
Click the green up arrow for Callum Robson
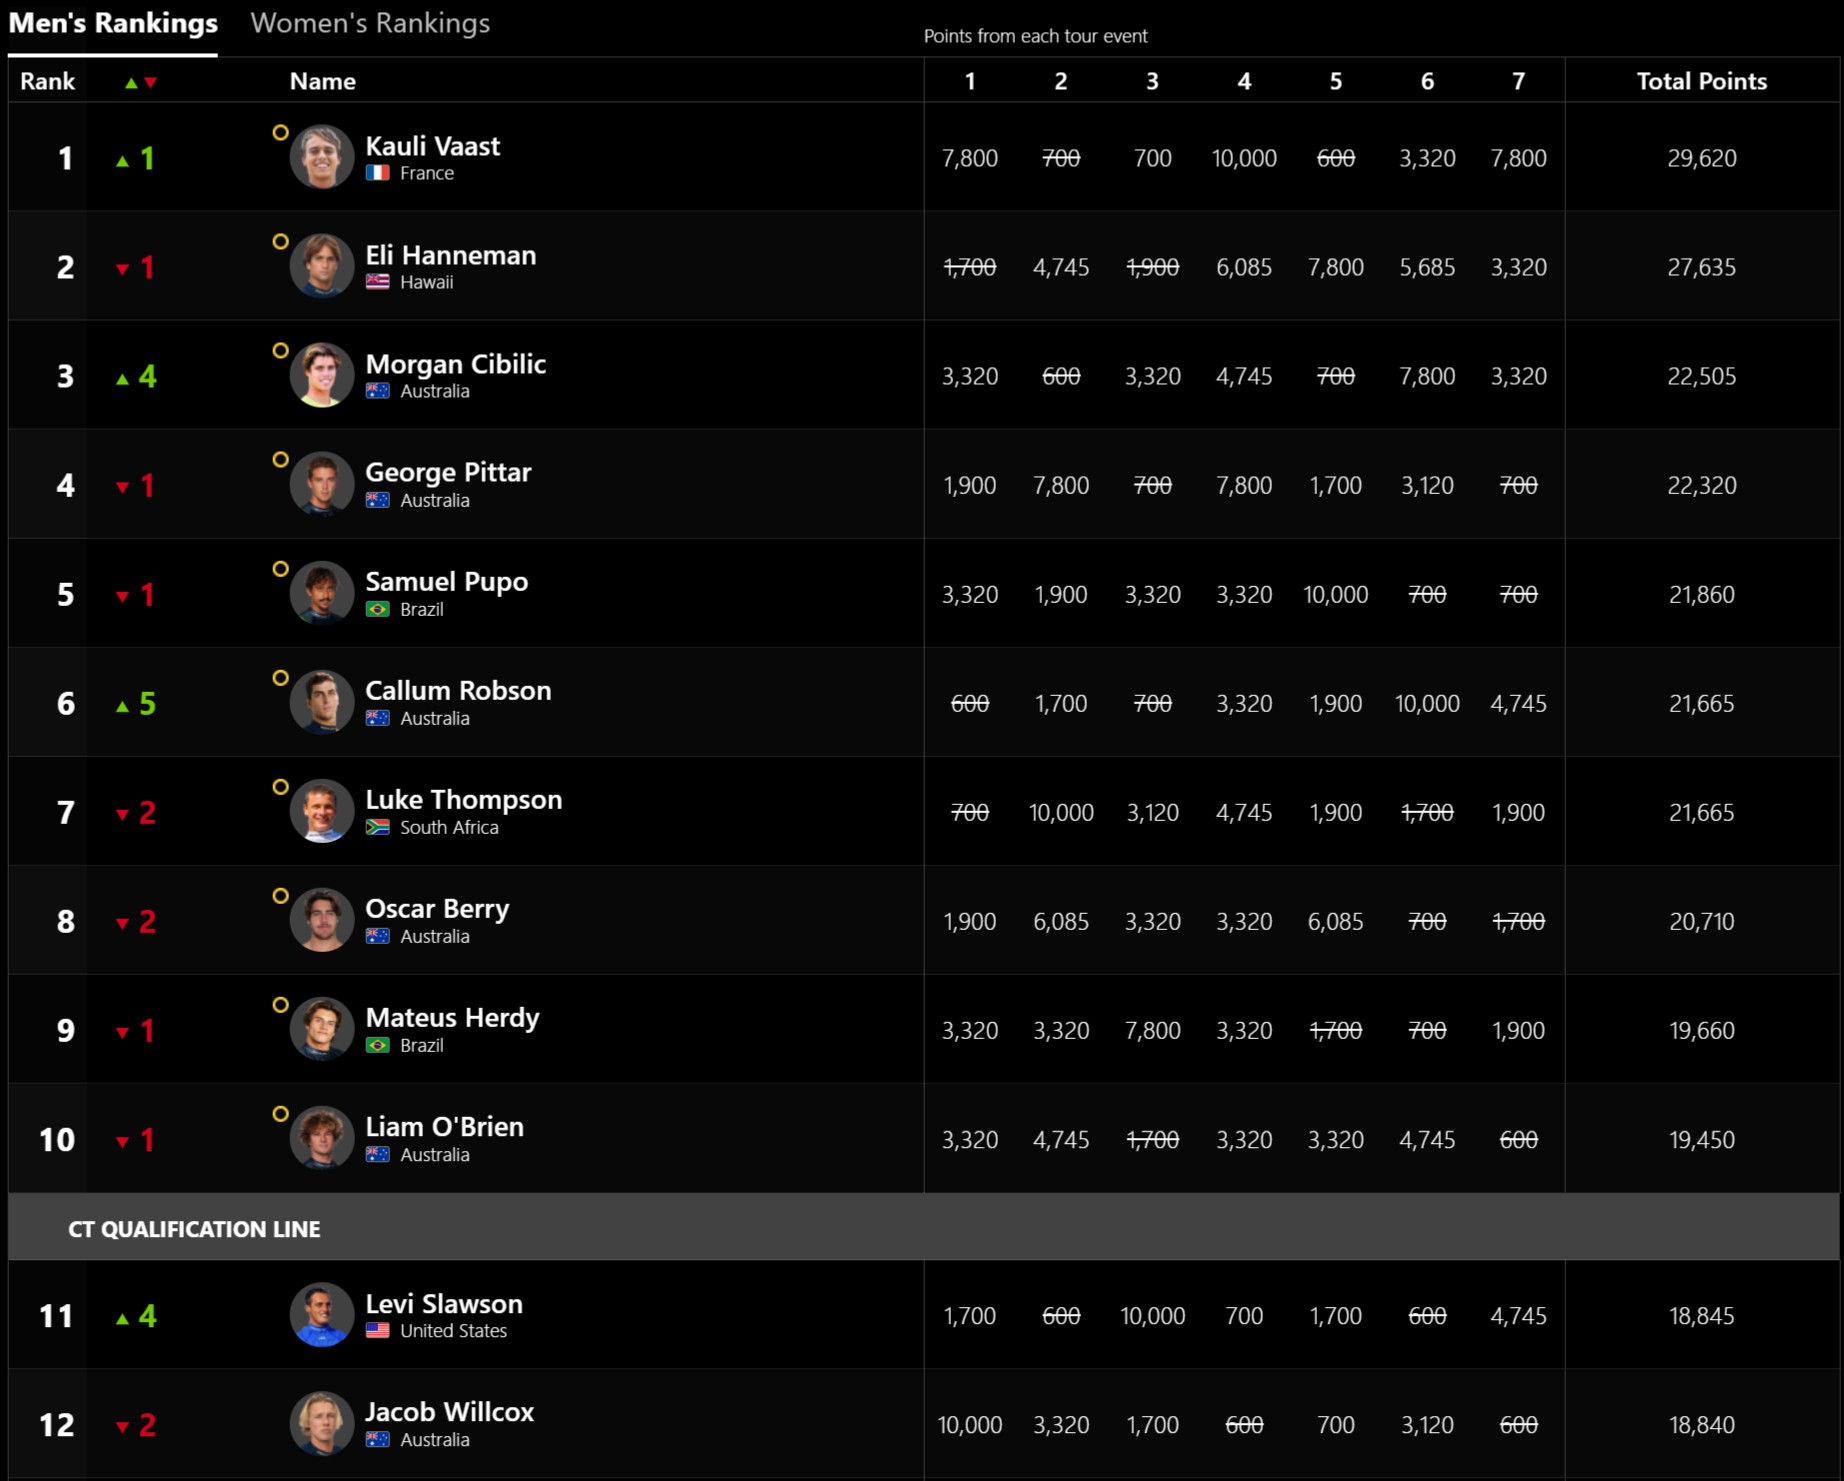tap(123, 706)
